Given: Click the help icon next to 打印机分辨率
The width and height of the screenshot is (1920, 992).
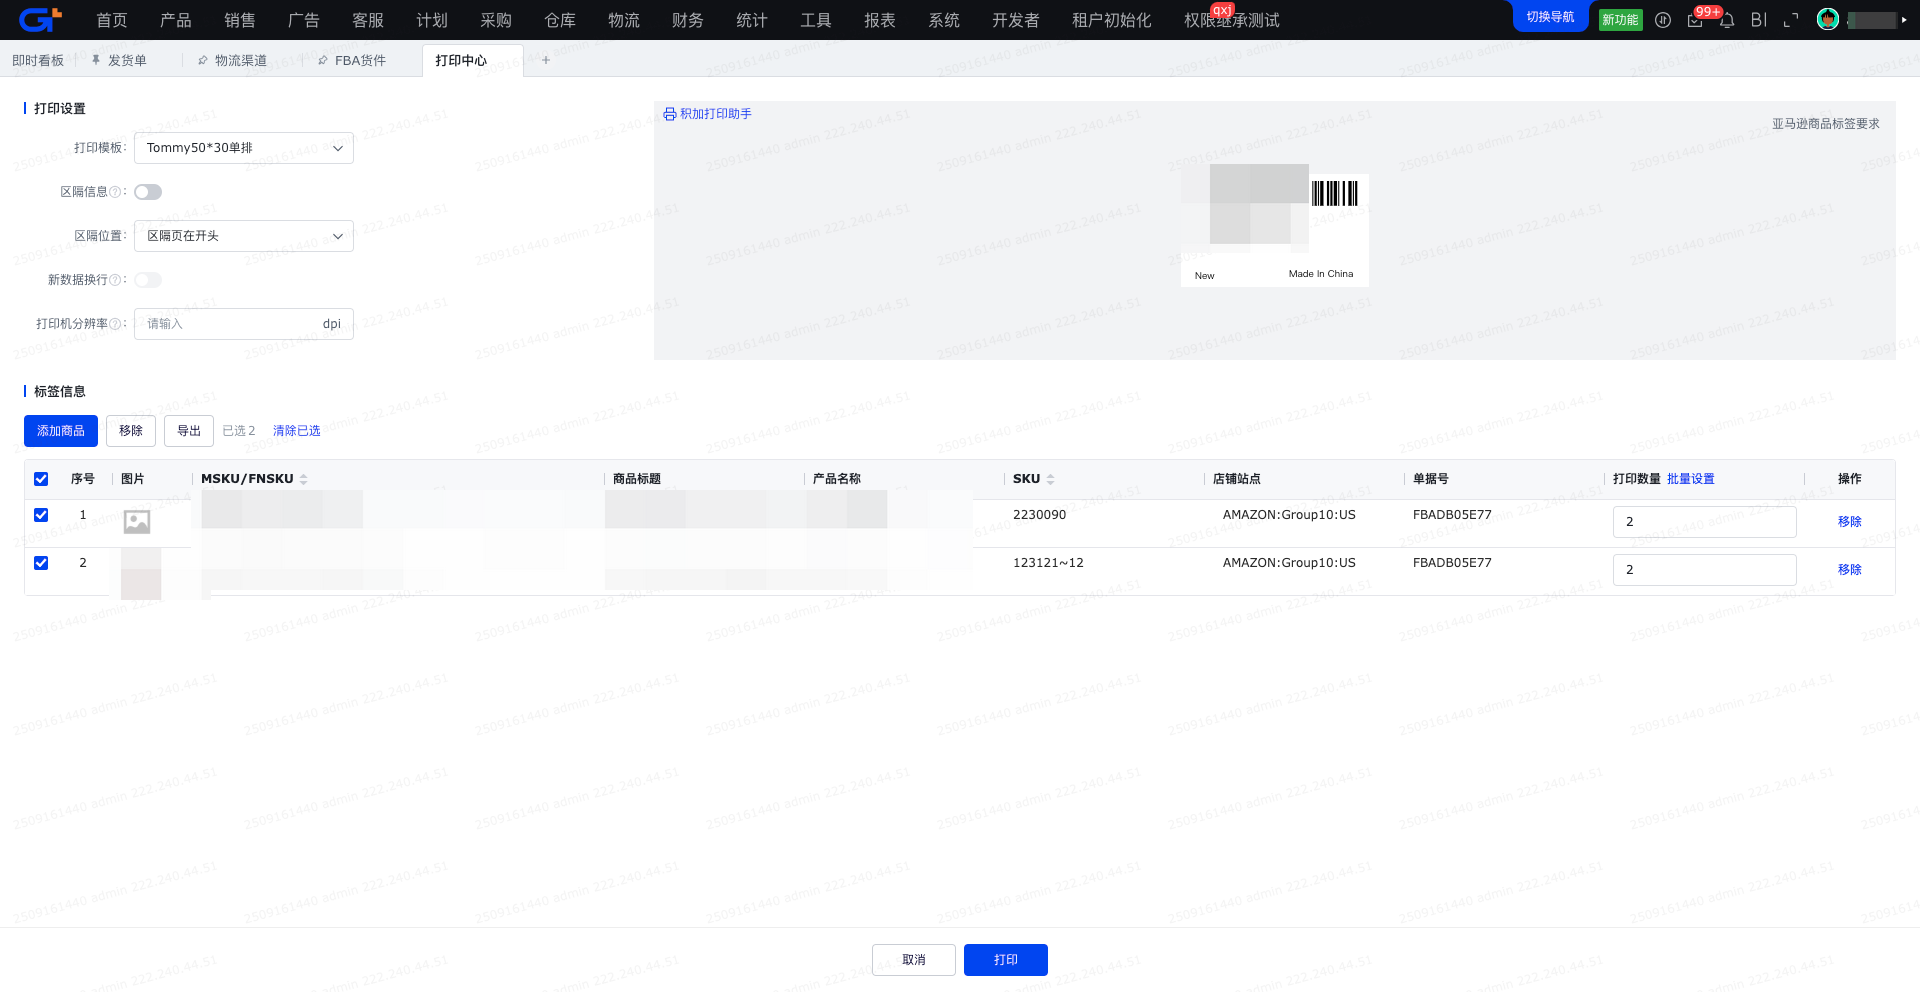Looking at the screenshot, I should (115, 324).
